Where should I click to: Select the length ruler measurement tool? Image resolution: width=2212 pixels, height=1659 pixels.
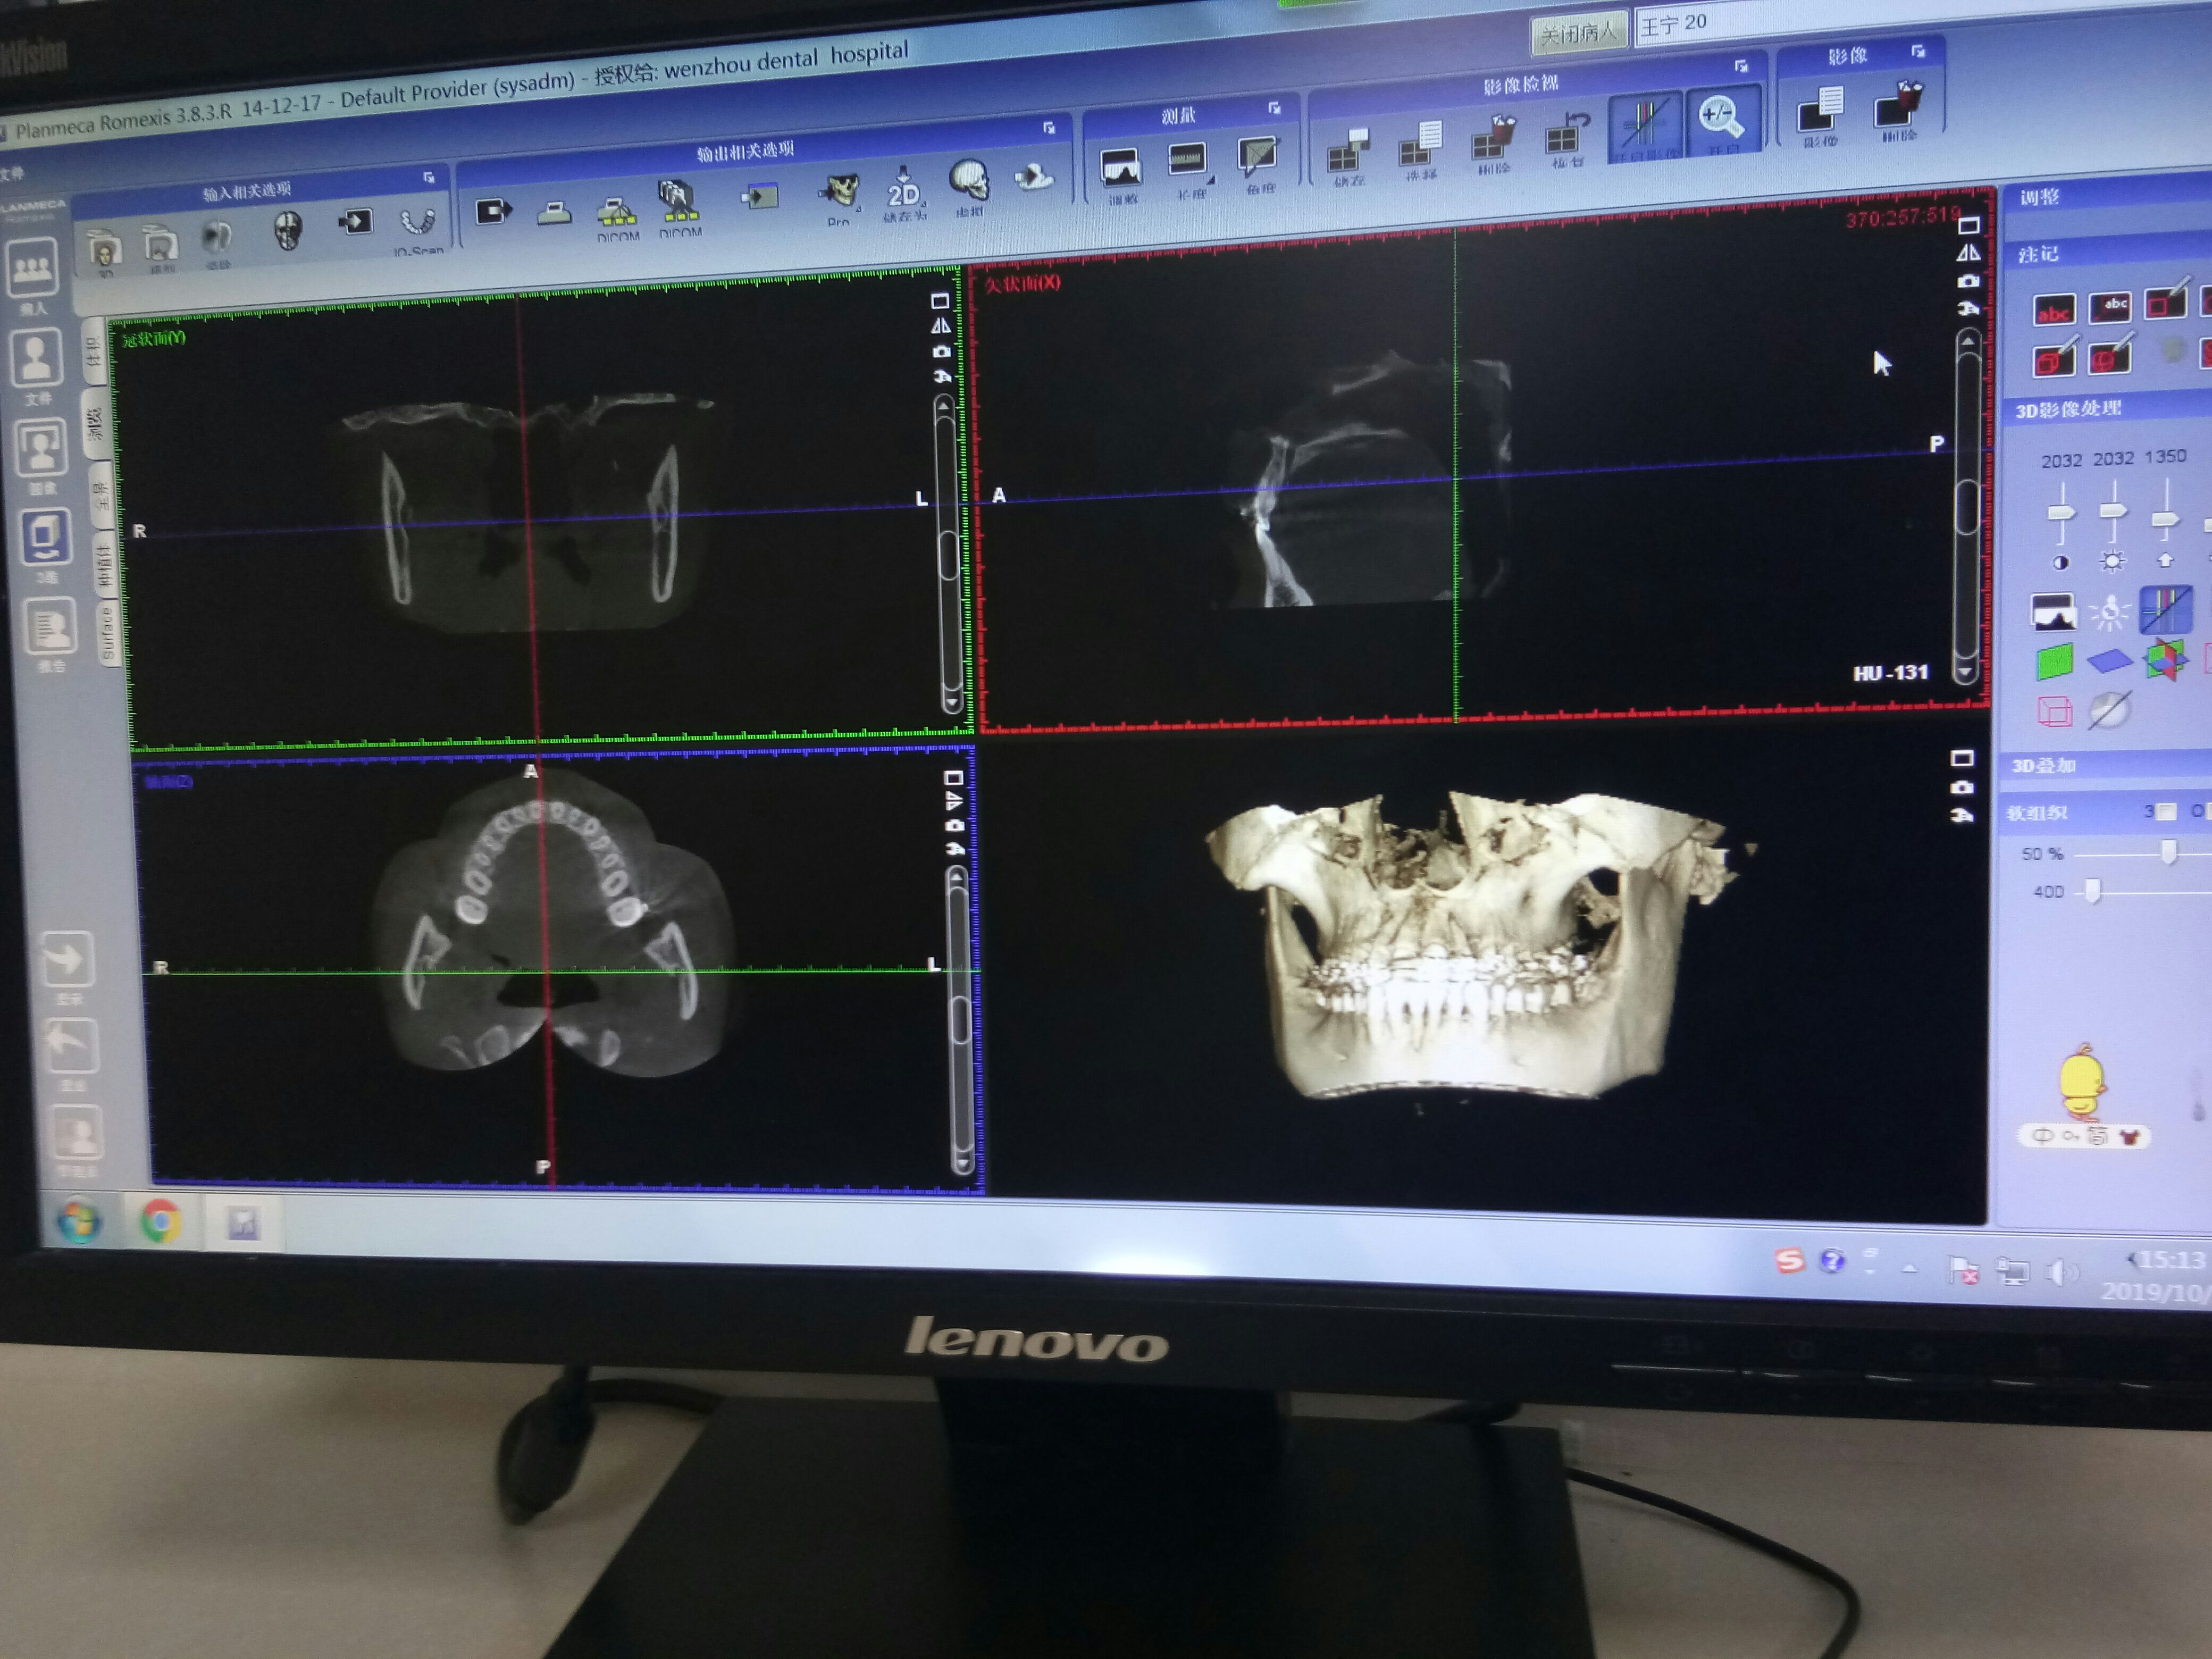click(1188, 160)
